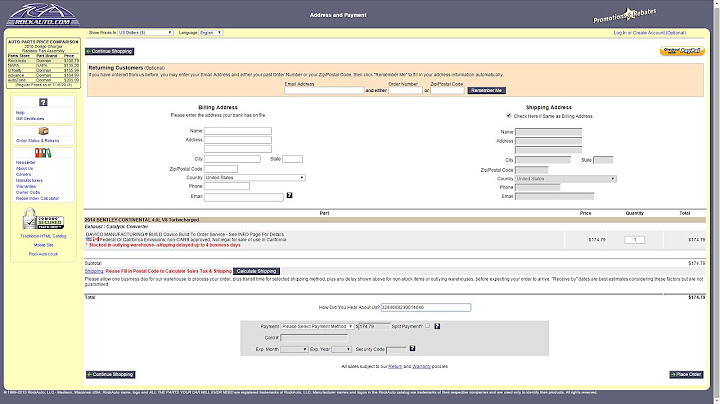The height and width of the screenshot is (404, 720).
Task: Open the Order Status & Returns link
Action: pyautogui.click(x=38, y=140)
